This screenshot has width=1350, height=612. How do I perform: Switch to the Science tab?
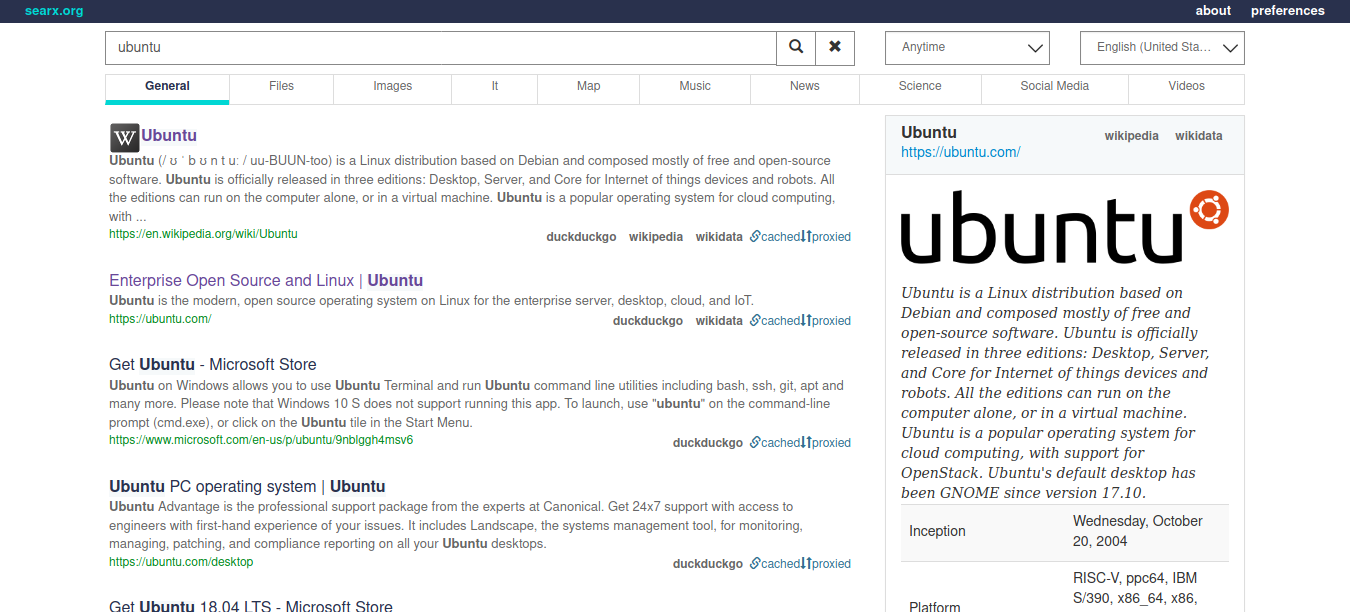click(920, 87)
